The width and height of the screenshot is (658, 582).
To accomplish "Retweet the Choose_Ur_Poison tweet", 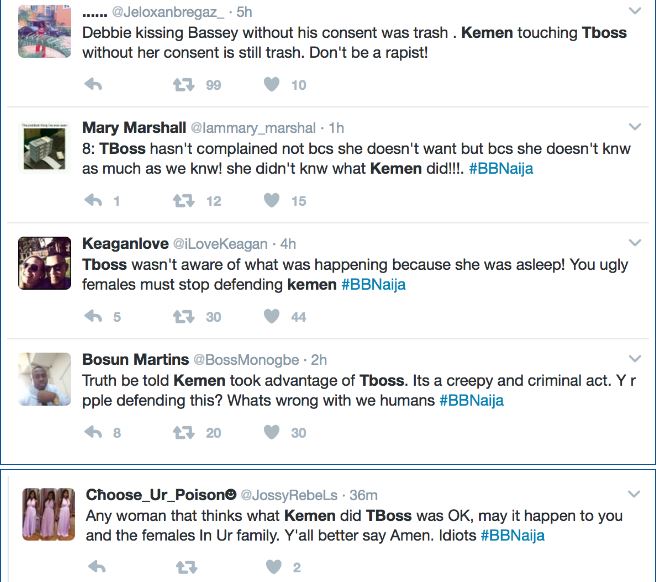I will 184,567.
